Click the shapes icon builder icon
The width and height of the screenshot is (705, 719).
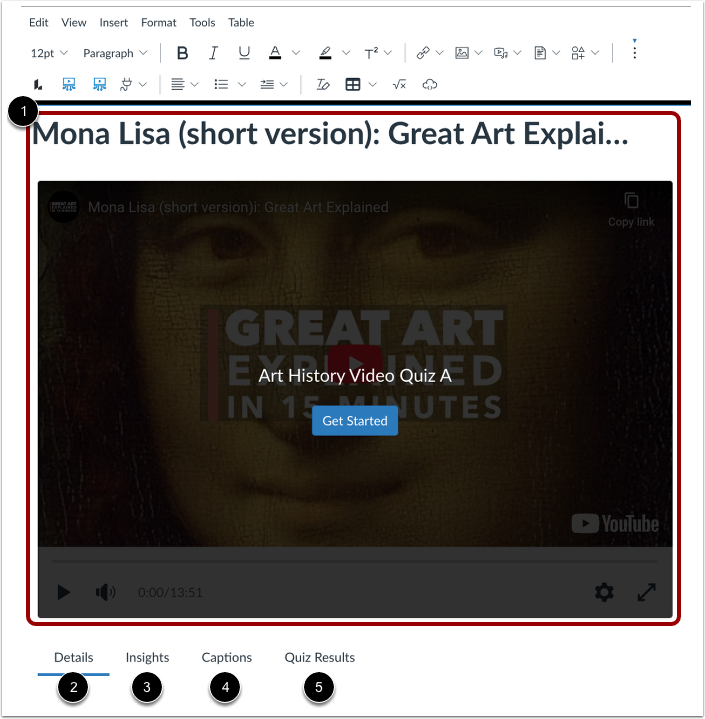pos(578,53)
